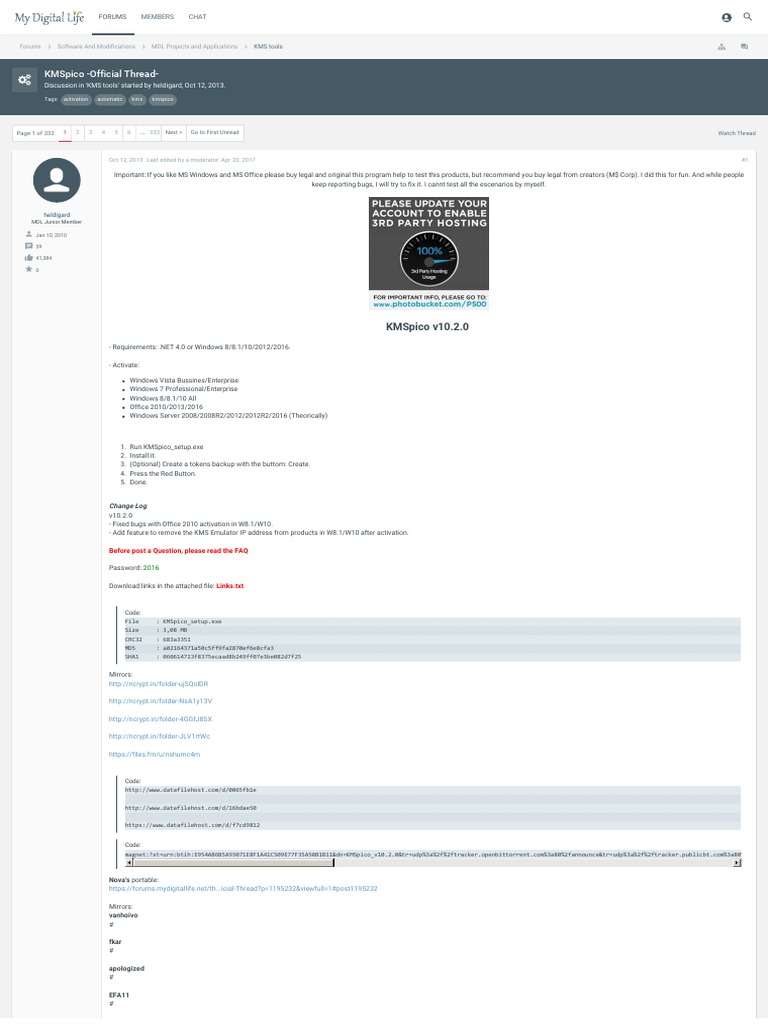Open the Links.txt attached file link
Viewport: 768px width, 1024px height.
pos(230,586)
